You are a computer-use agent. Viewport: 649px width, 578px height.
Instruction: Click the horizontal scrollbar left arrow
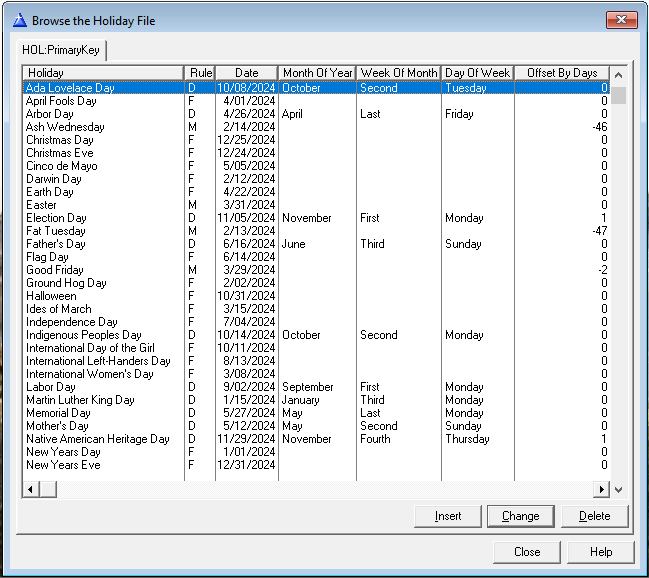31,489
